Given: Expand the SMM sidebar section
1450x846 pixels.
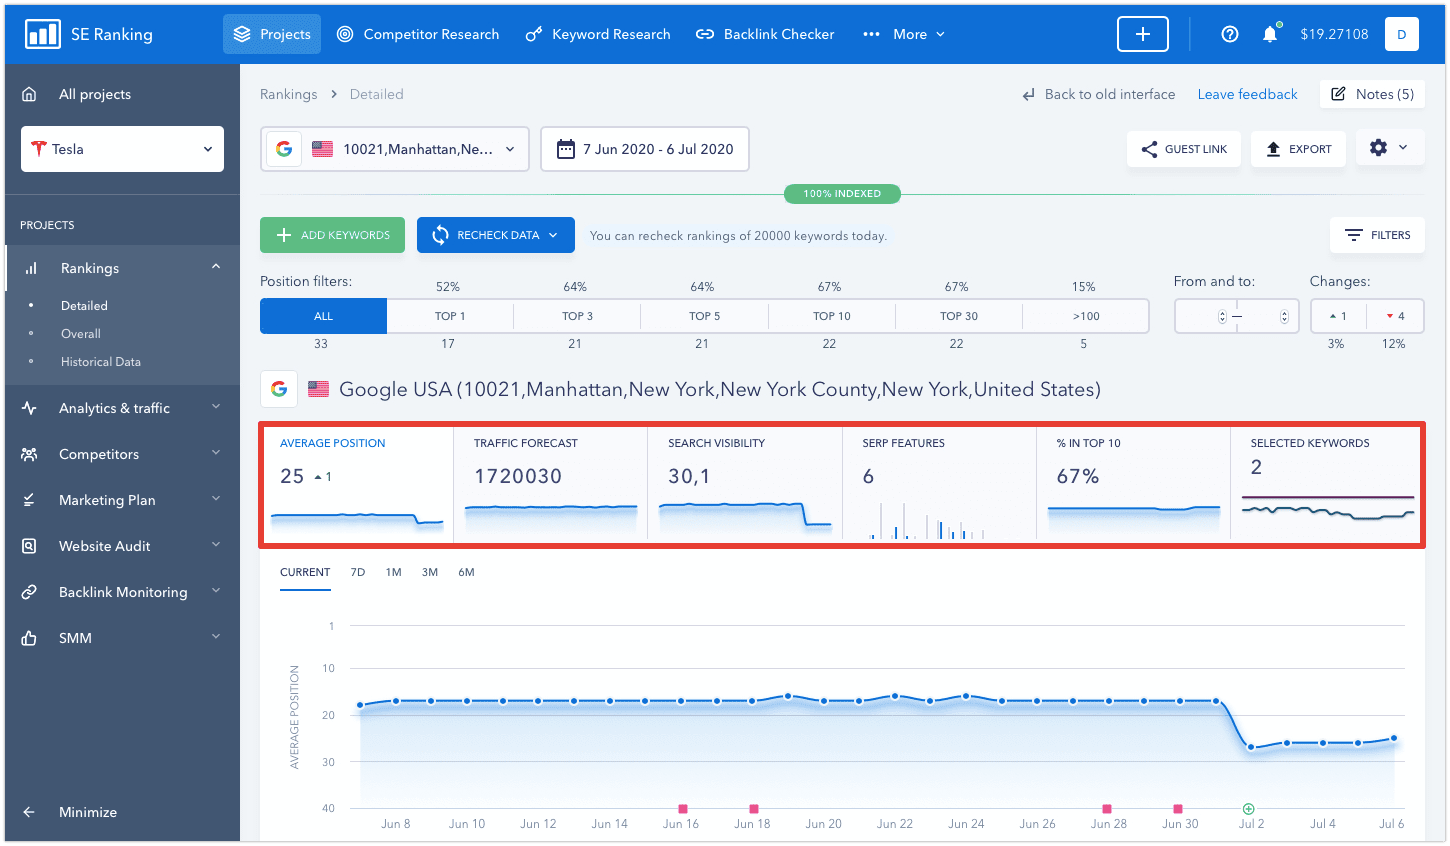Looking at the screenshot, I should coord(122,638).
